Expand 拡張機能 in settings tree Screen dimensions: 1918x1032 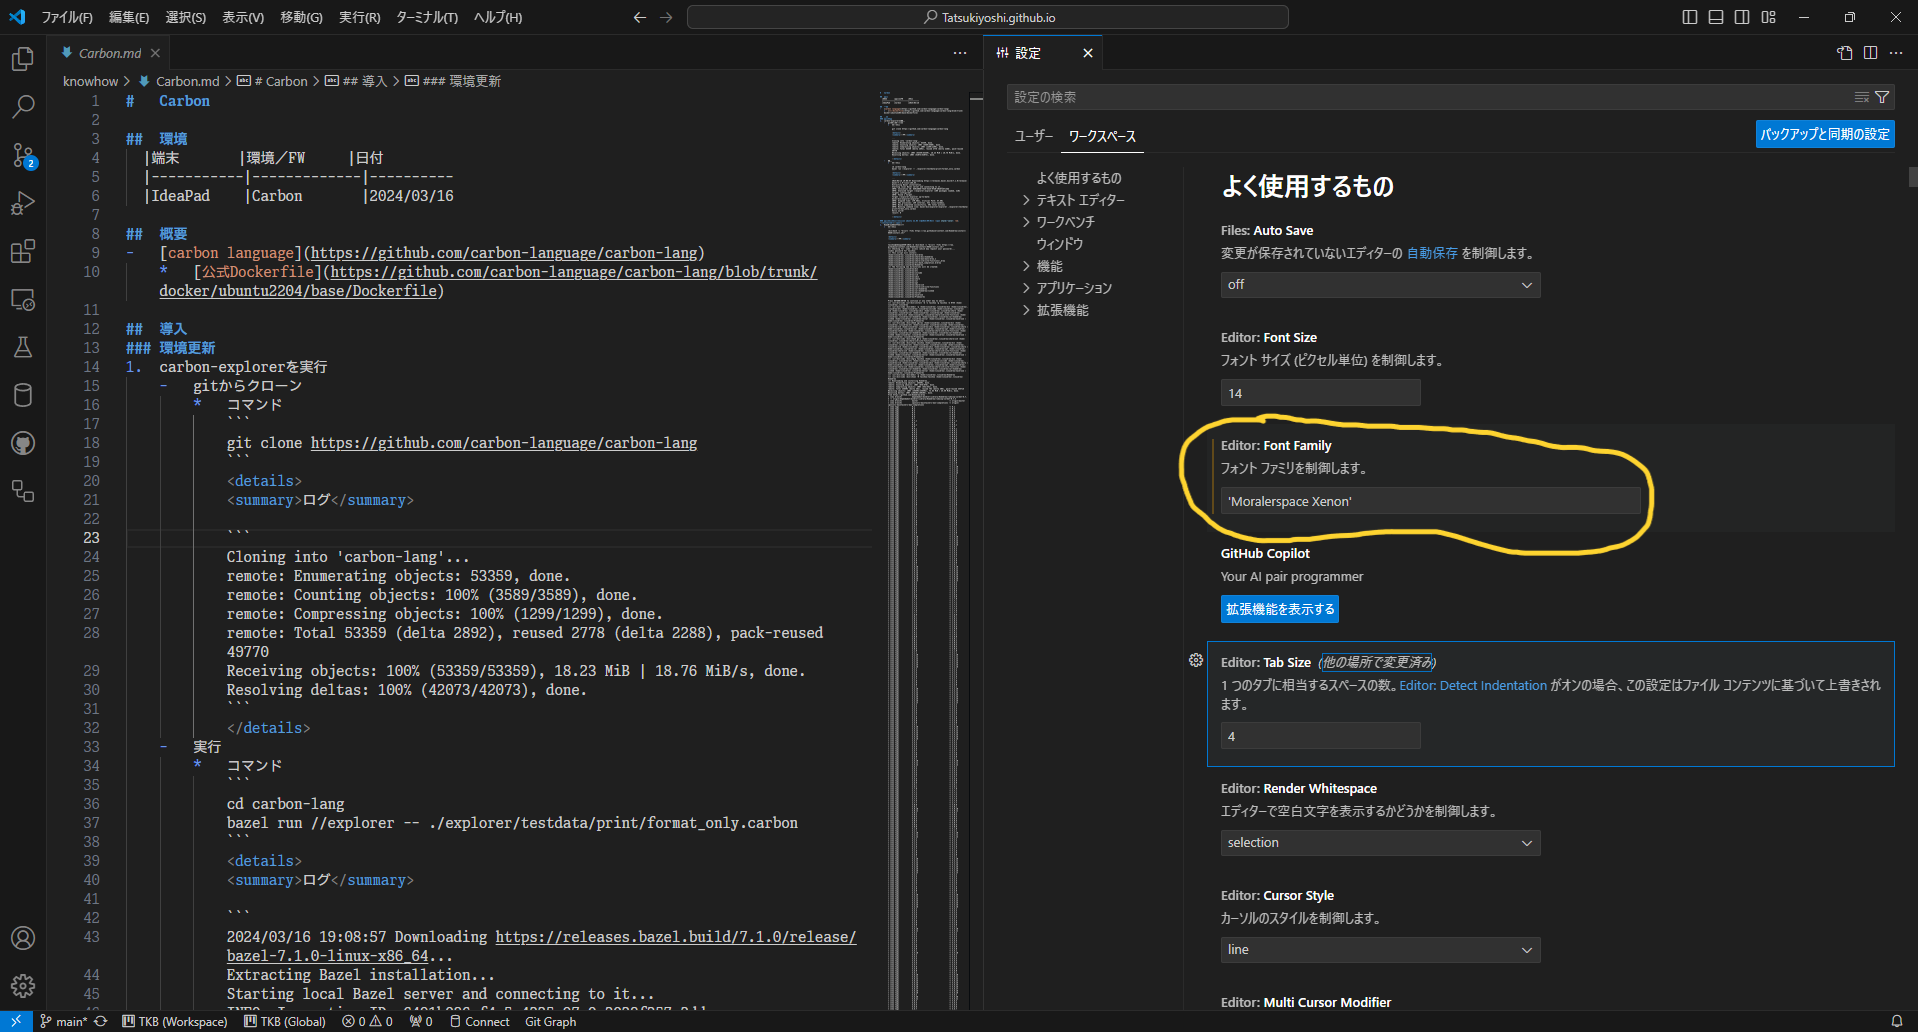(x=1062, y=310)
